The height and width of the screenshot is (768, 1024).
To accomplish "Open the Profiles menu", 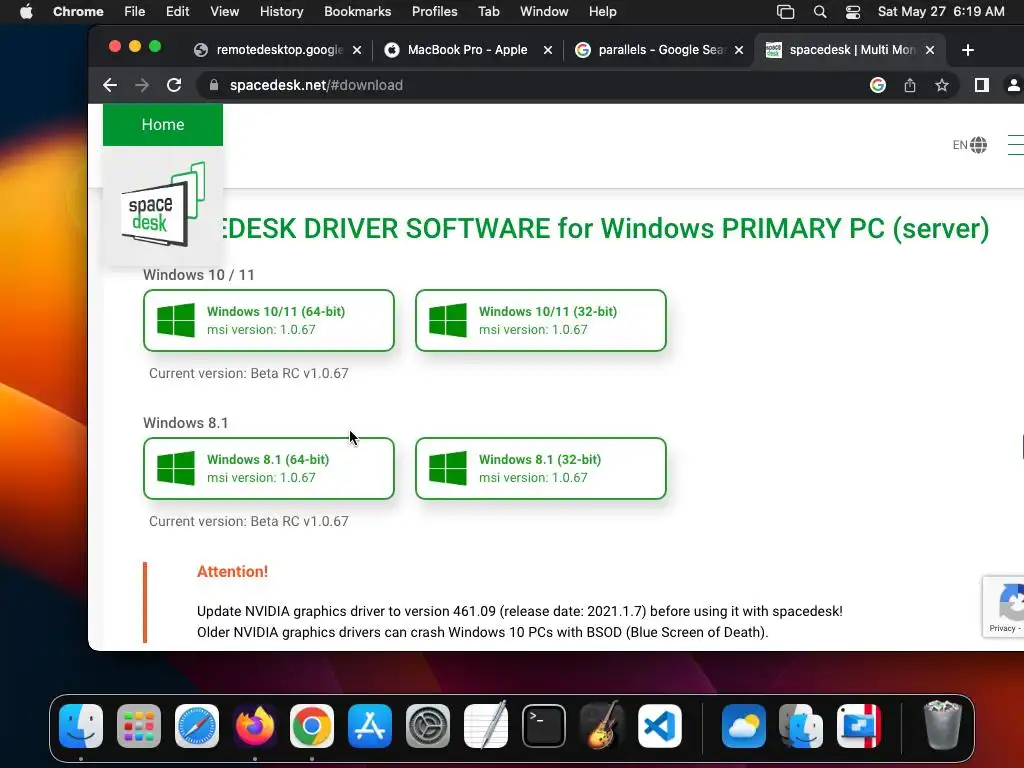I will [434, 12].
